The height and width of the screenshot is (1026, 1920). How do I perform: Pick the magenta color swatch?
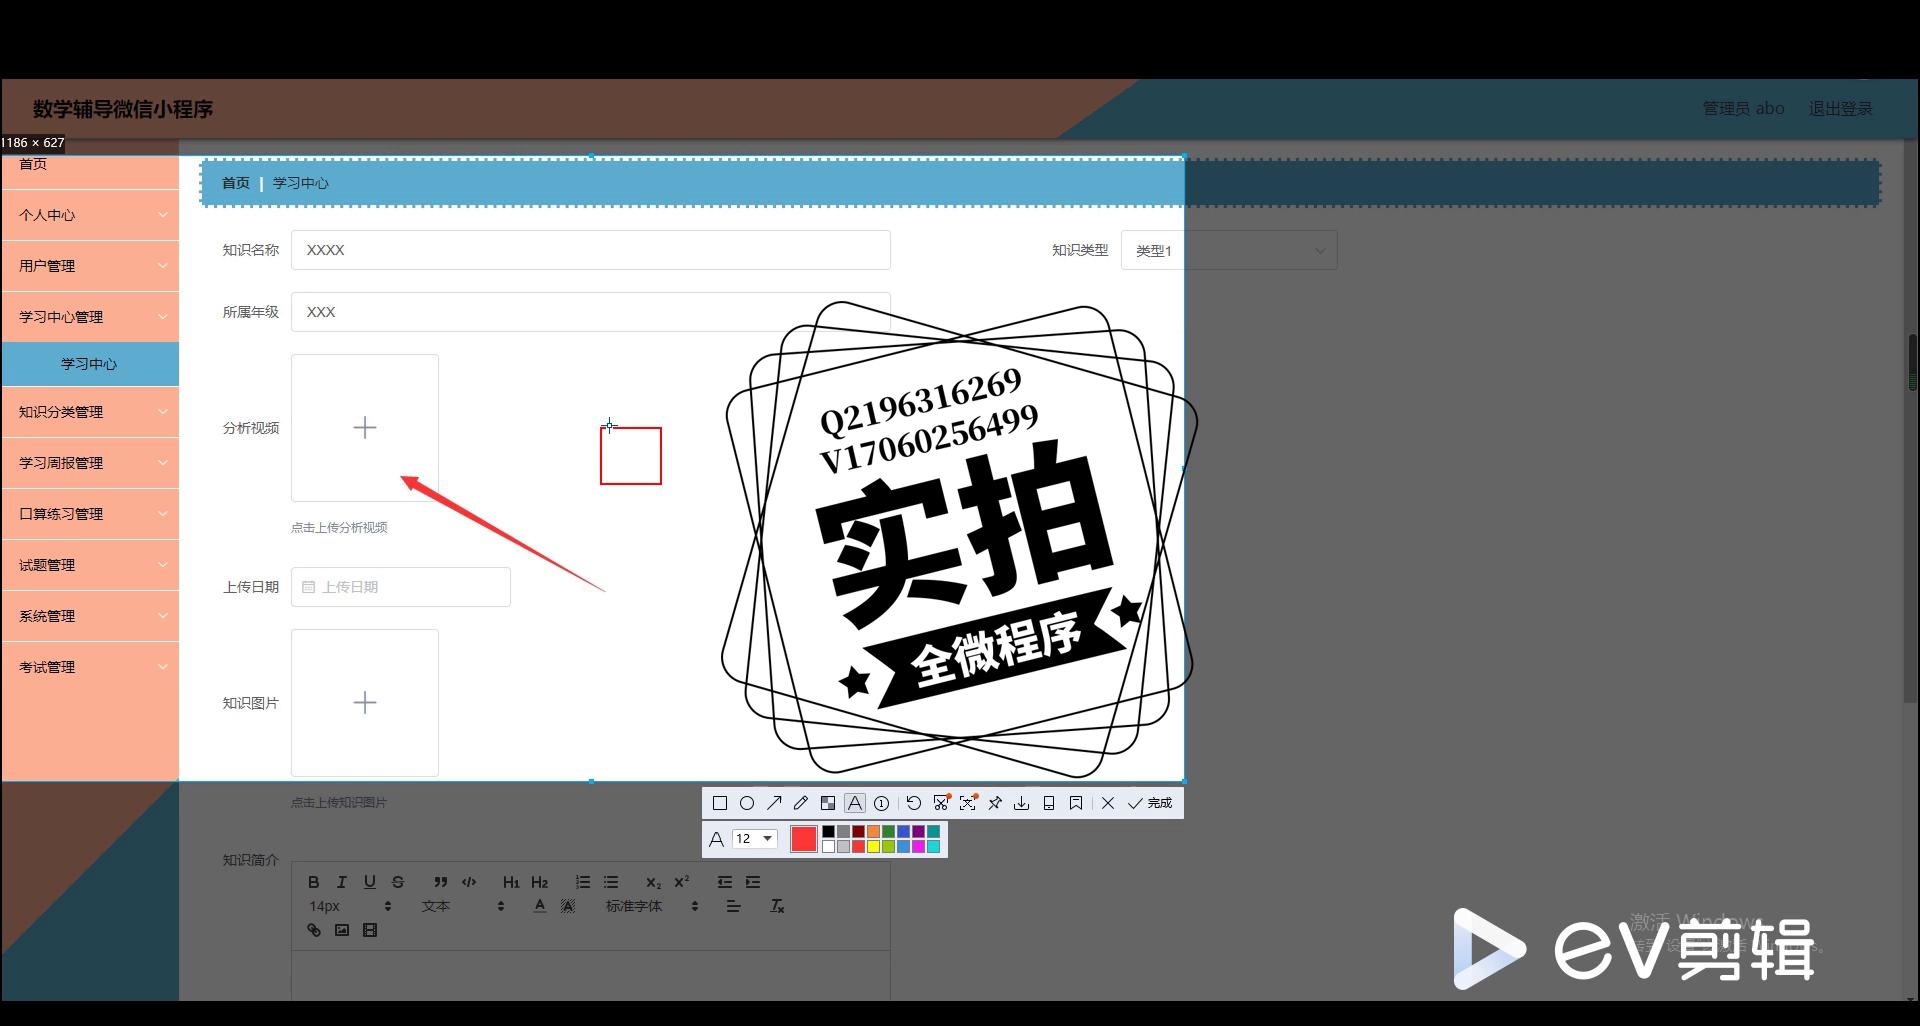coord(918,847)
